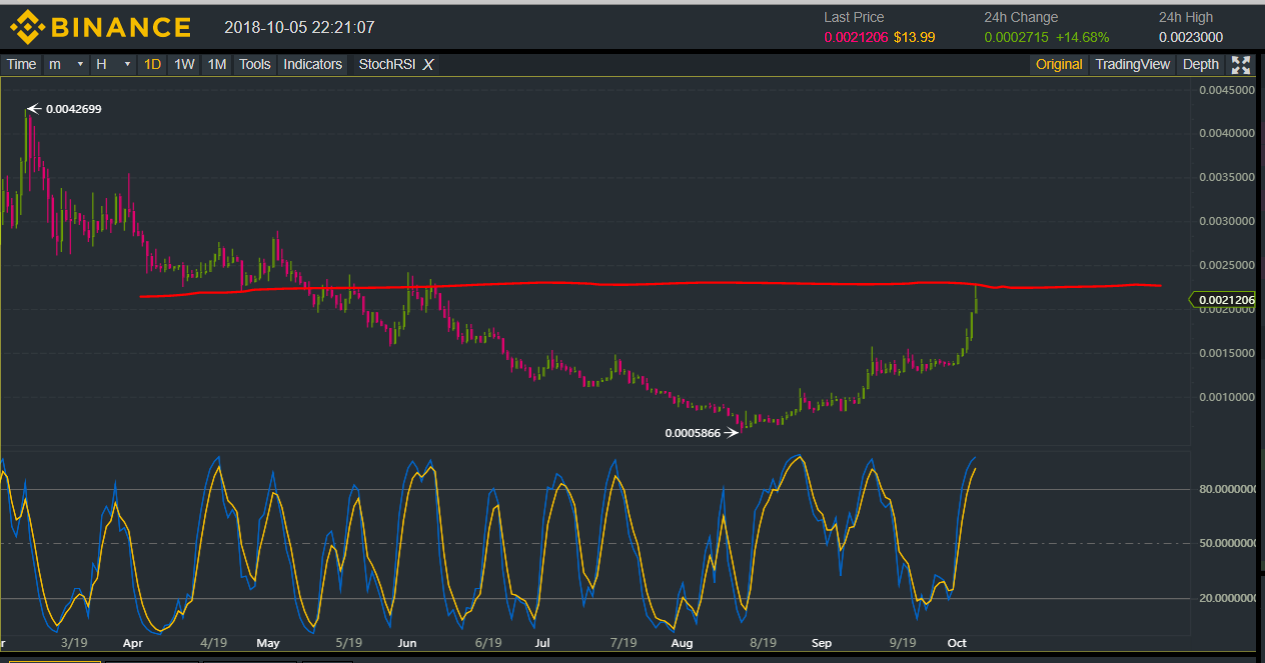Open the Indicators menu
The image size is (1265, 663).
coord(313,65)
